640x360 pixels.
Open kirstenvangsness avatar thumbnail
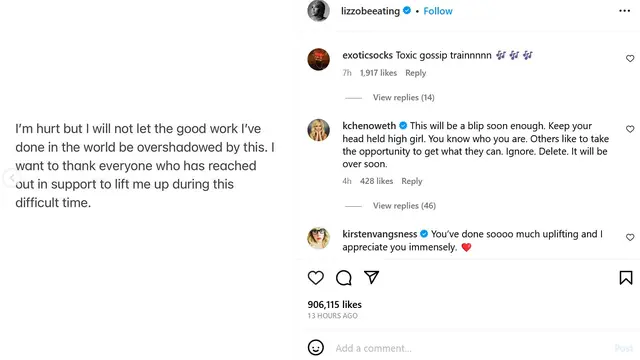(x=318, y=238)
